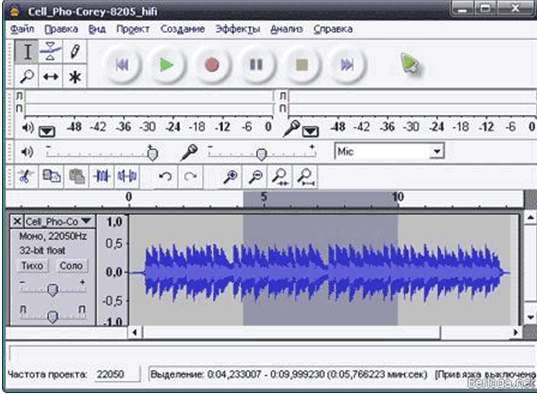Select the Multi-tool asterisk
The image size is (537, 395).
(x=74, y=76)
